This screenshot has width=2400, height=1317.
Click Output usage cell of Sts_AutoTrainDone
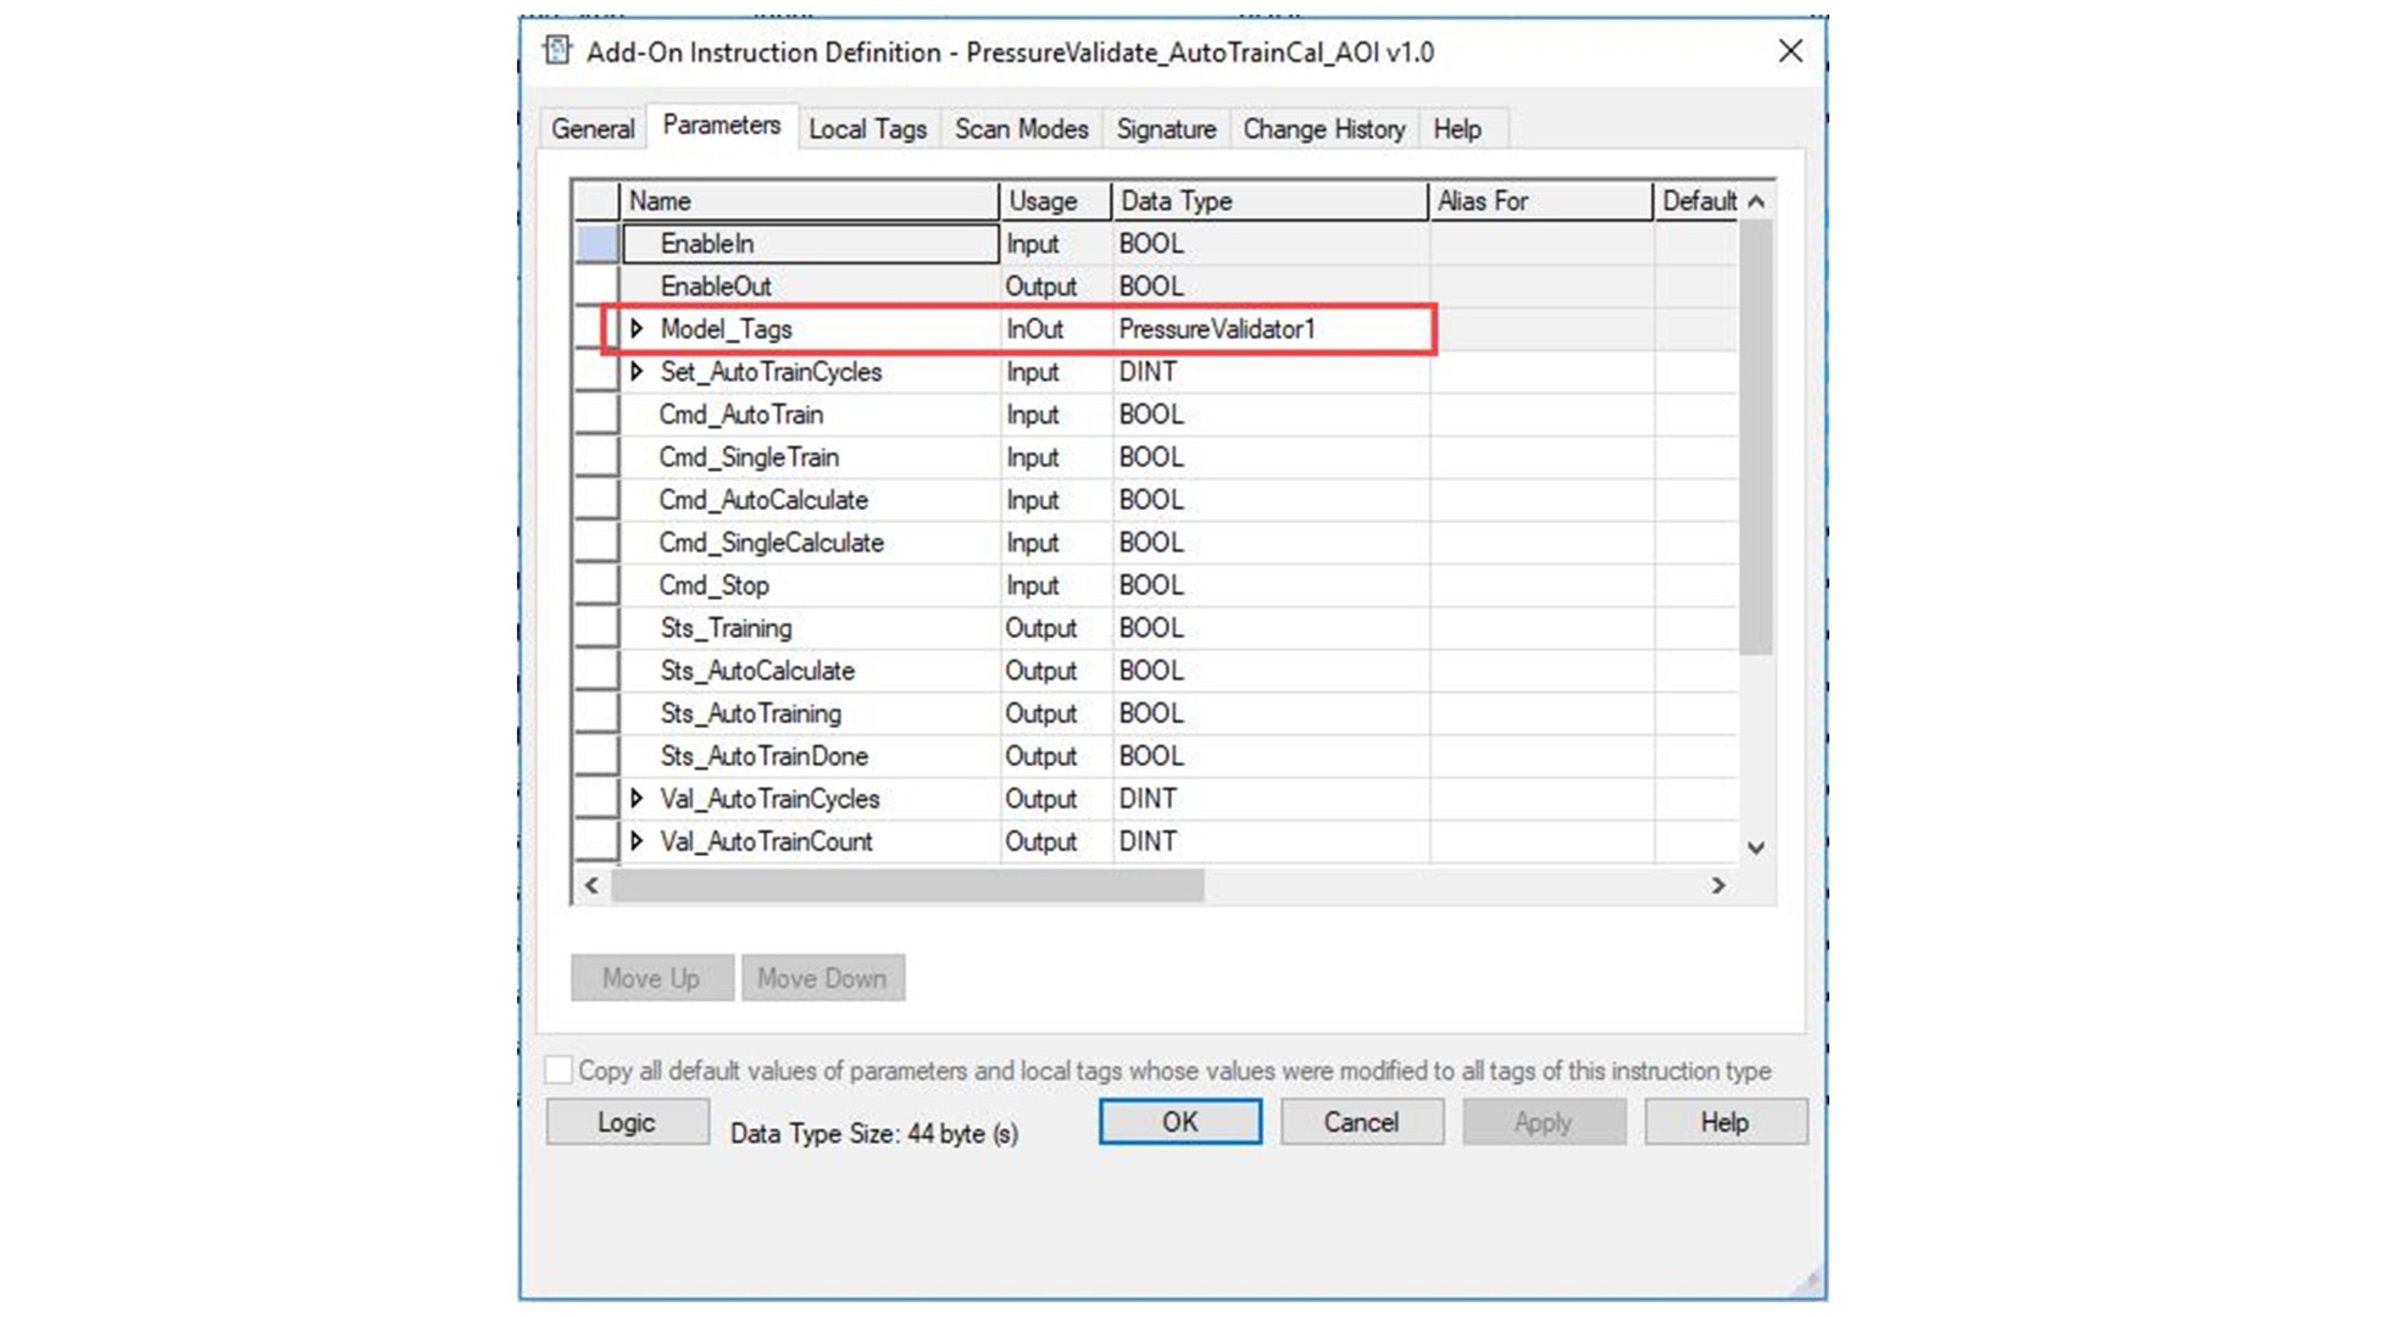pos(1056,756)
